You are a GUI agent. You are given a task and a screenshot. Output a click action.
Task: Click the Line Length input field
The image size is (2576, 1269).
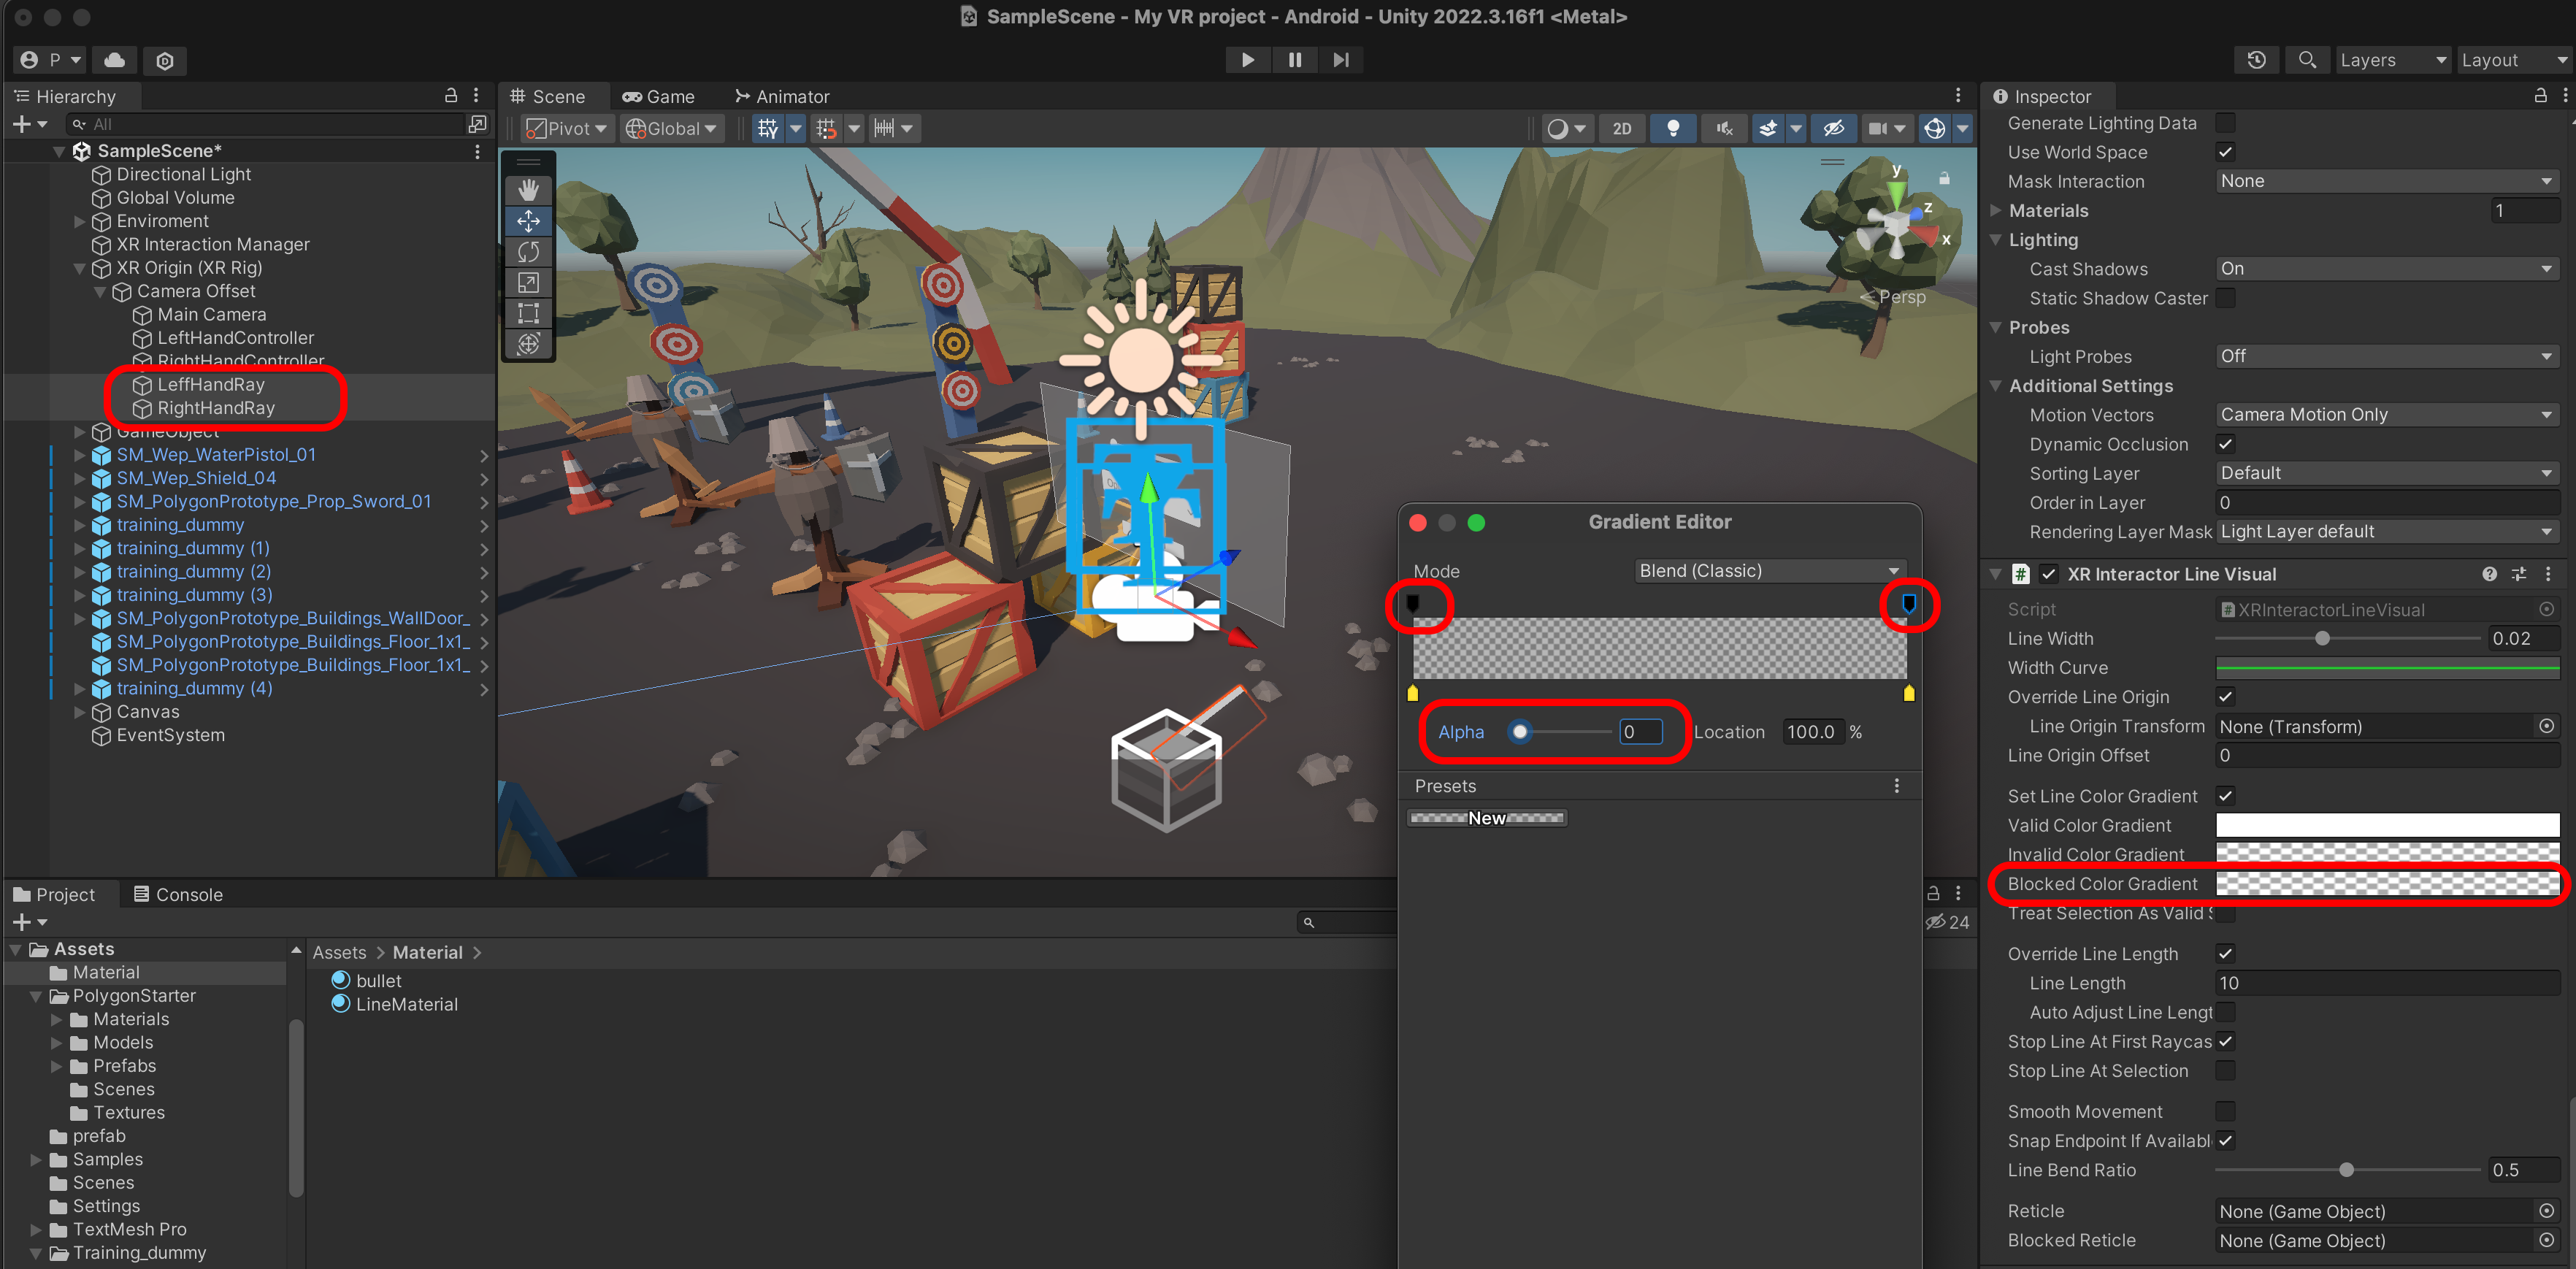tap(2386, 983)
